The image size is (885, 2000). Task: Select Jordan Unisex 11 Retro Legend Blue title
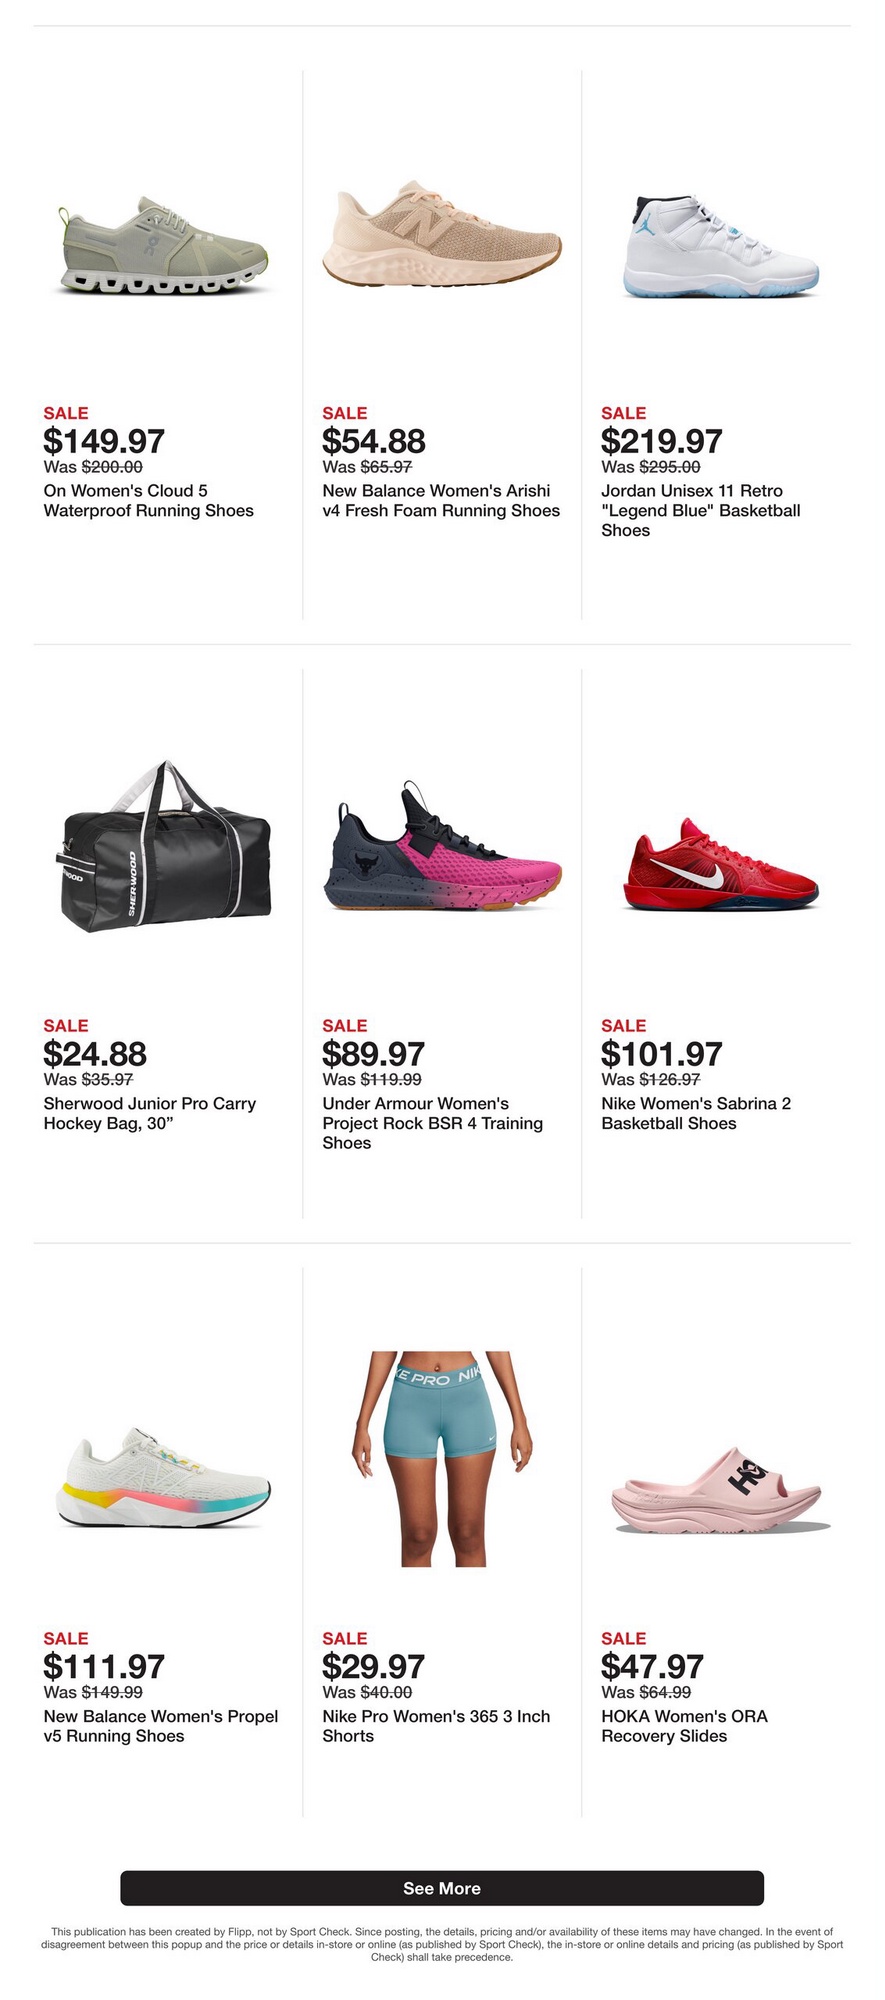coord(701,511)
